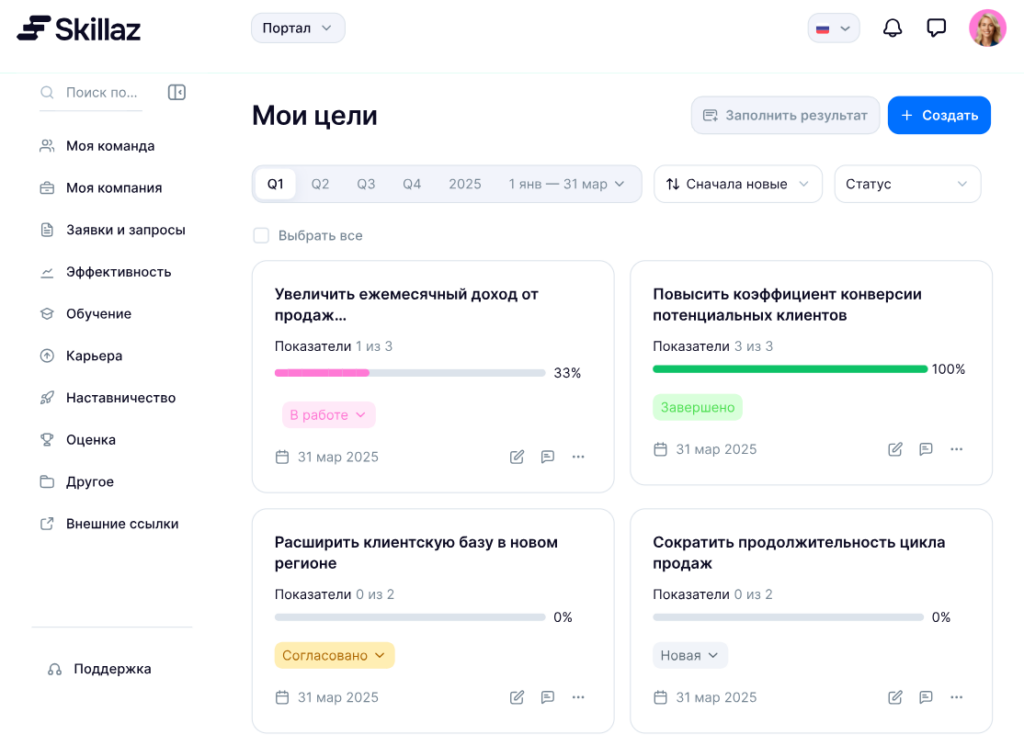Open more options for 'Повысить коэффициент конверсии' goal
Viewport: 1024px width, 746px height.
(956, 449)
